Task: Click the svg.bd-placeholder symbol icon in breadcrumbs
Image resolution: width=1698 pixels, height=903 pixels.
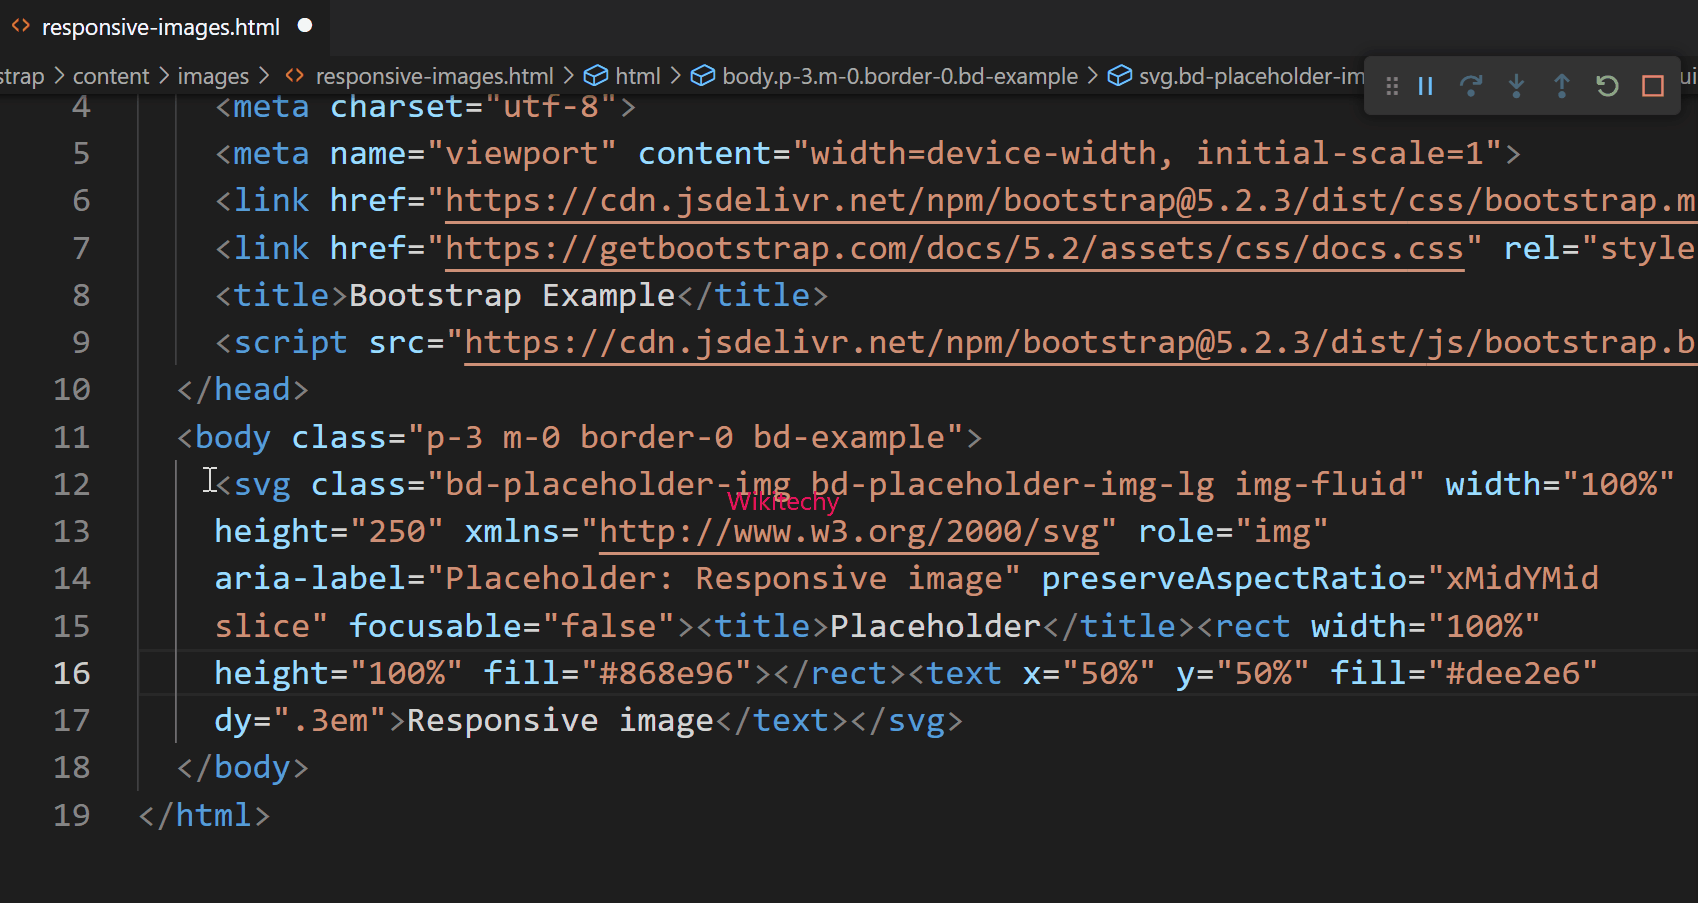Action: point(1119,75)
